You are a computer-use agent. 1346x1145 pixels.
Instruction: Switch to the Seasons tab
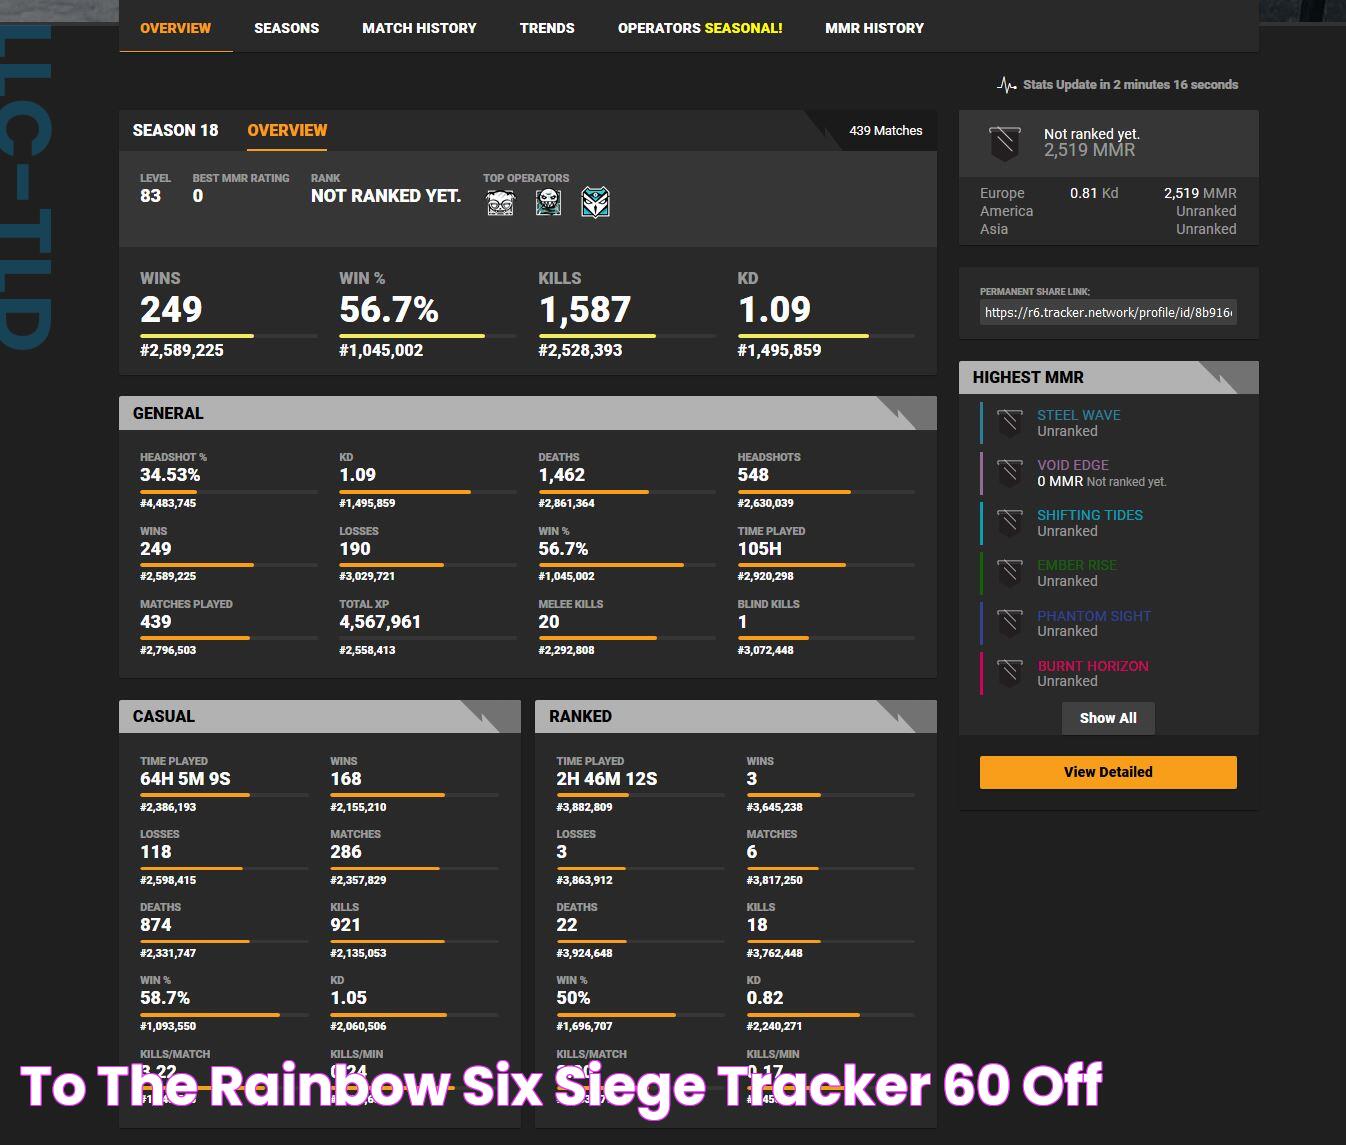point(286,28)
